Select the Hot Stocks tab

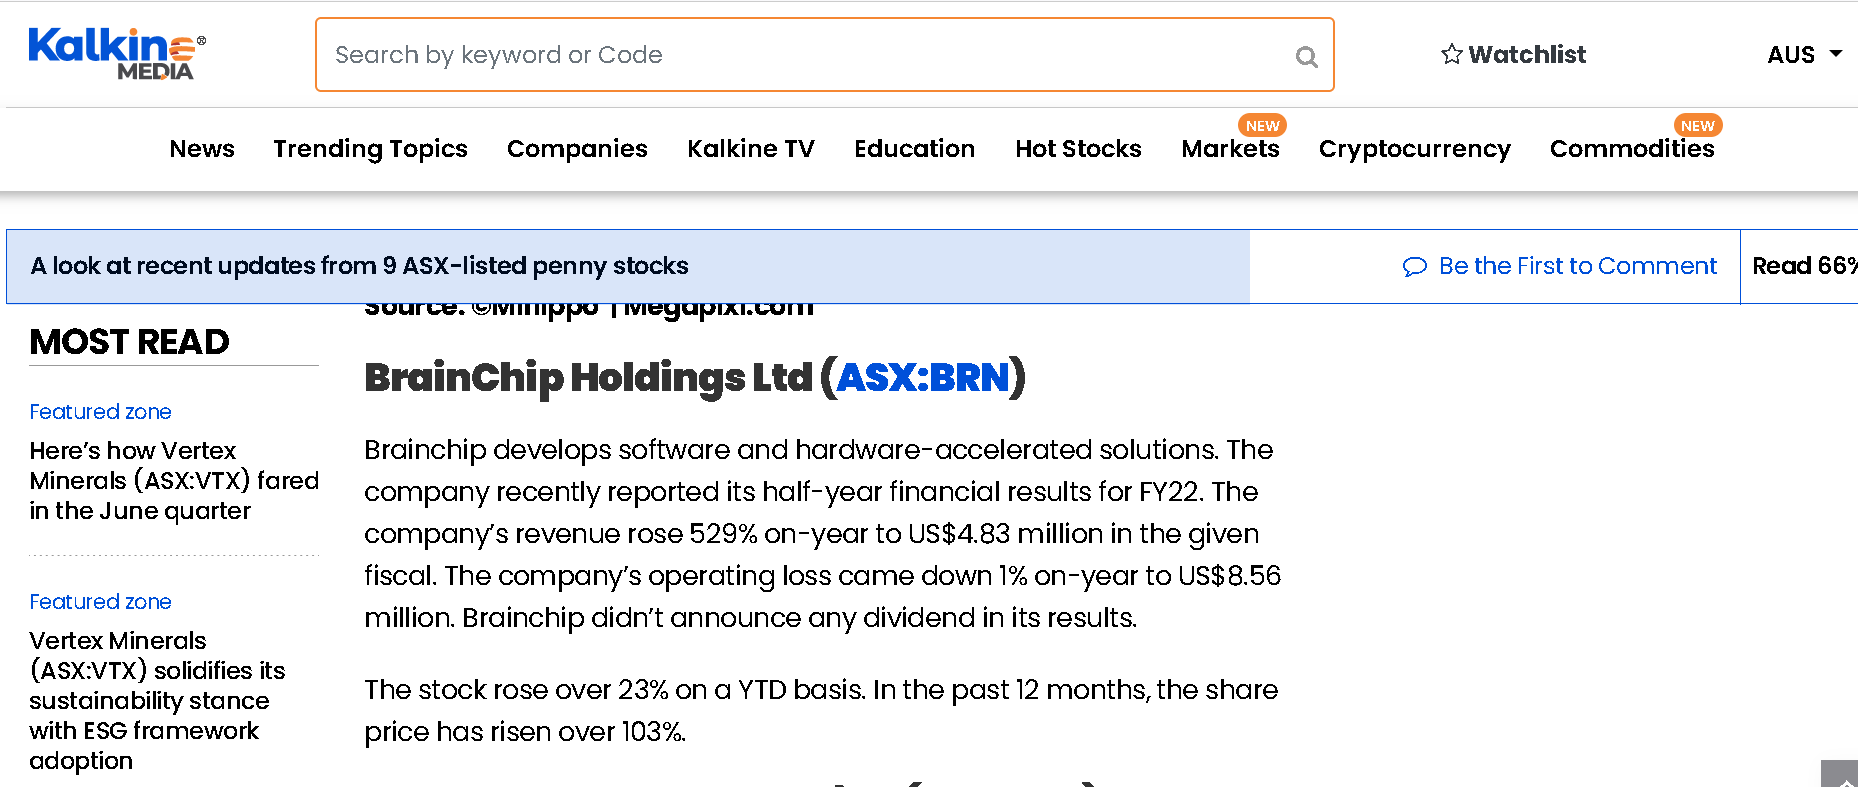point(1078,149)
